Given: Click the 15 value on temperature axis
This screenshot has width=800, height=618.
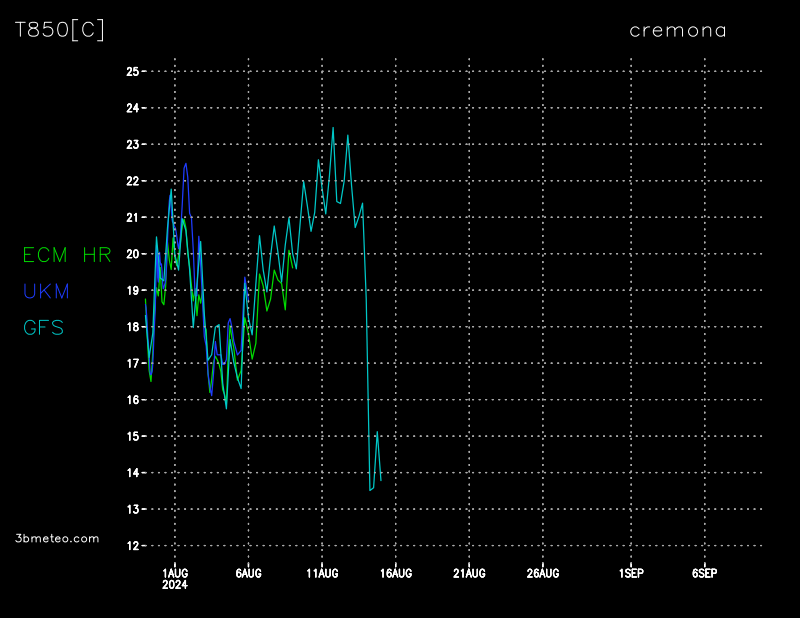Looking at the screenshot, I should tap(132, 437).
